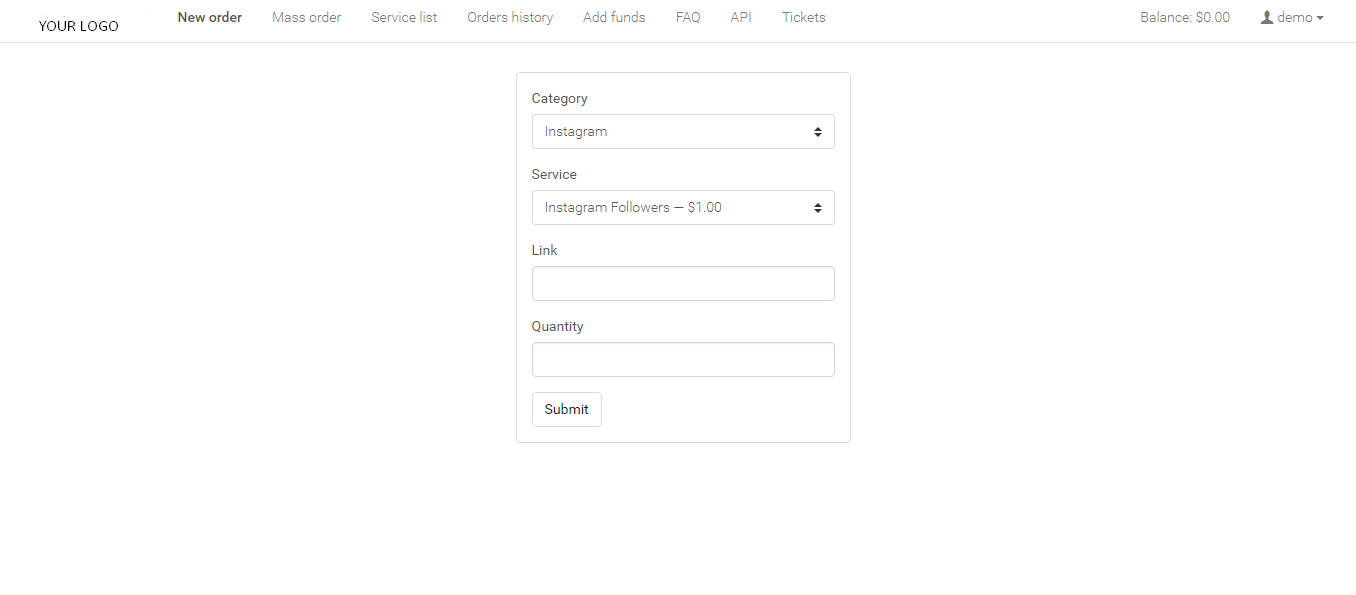Open the New order page
The height and width of the screenshot is (595, 1356).
209,17
